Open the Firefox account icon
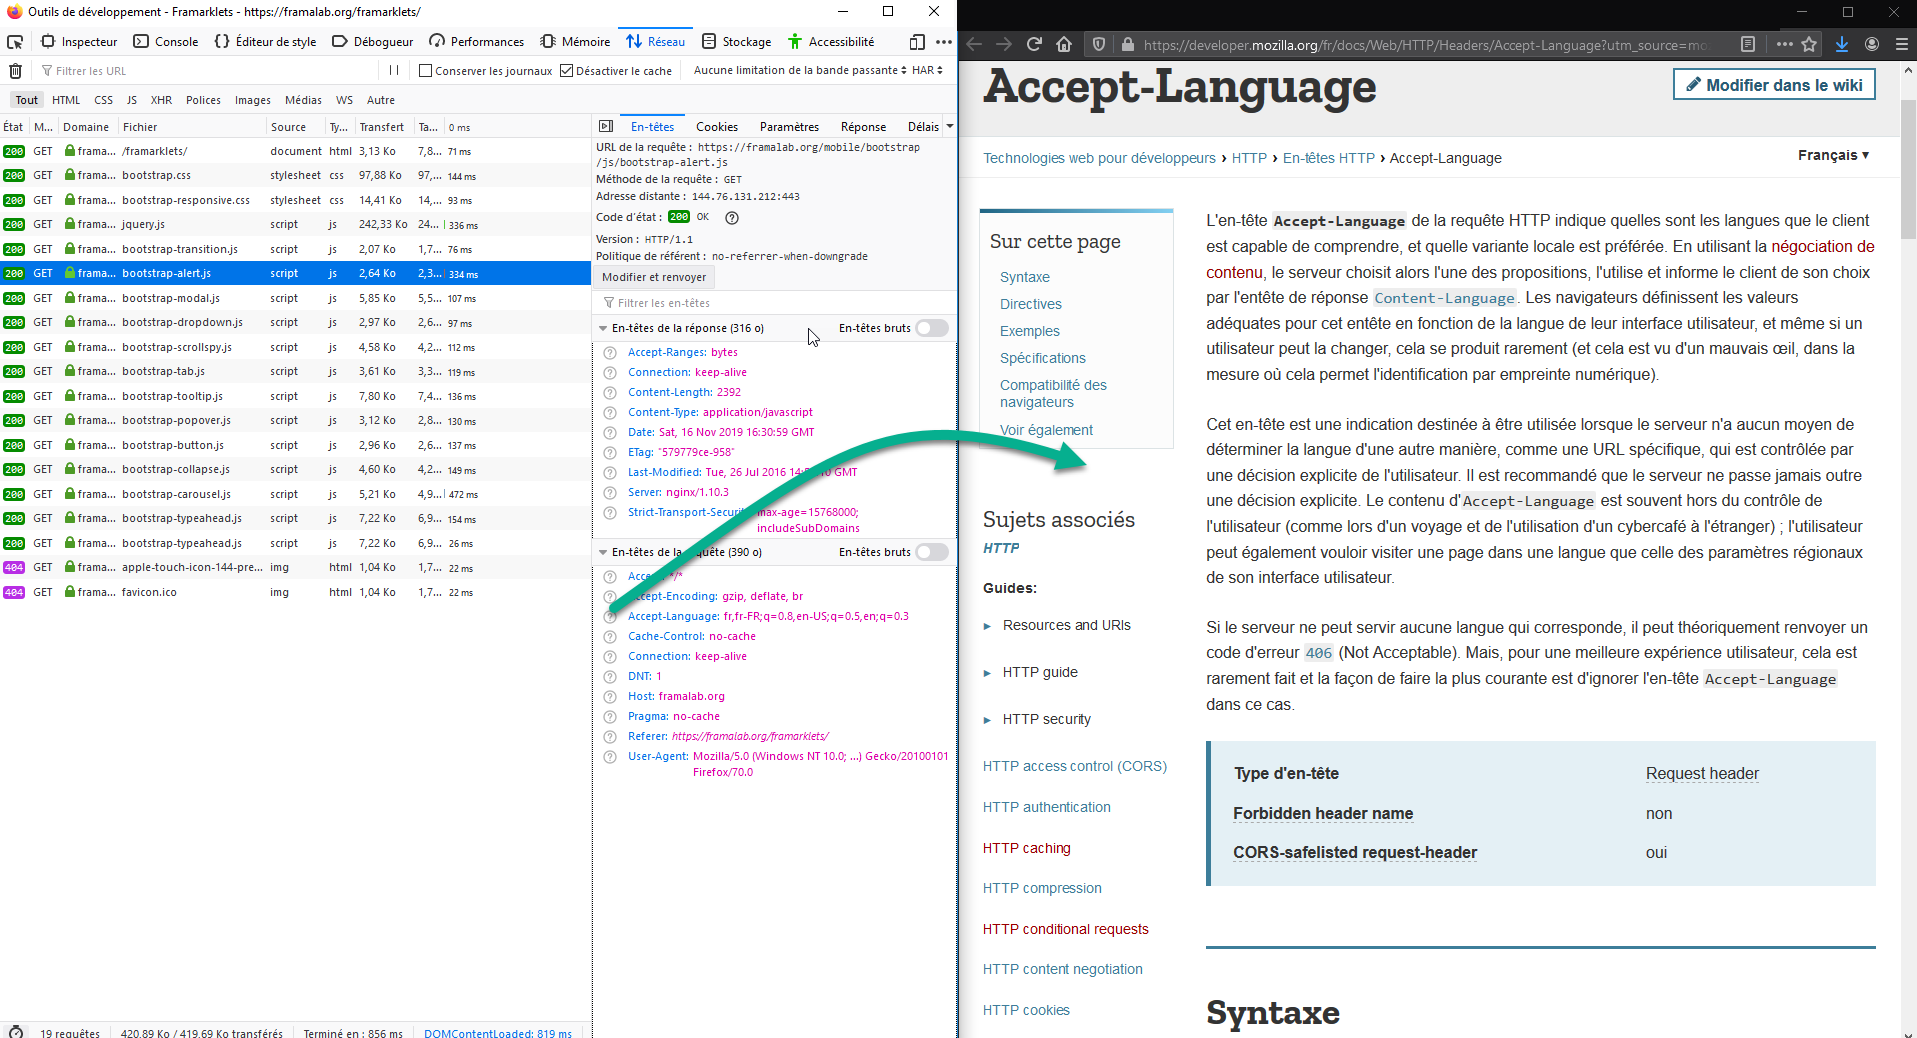This screenshot has width=1917, height=1038. pos(1872,44)
